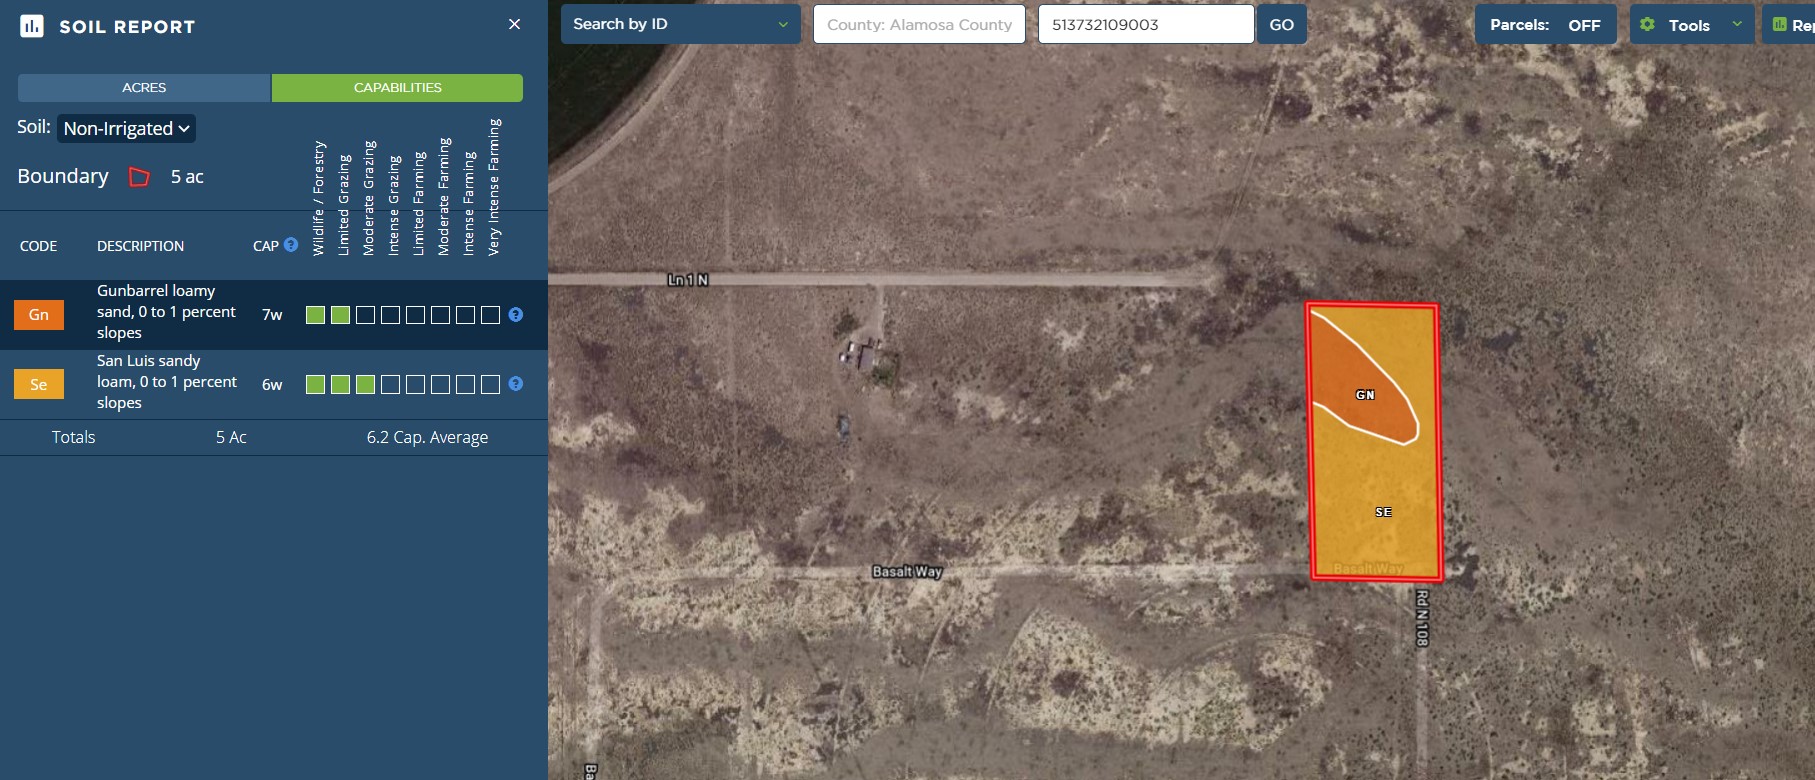Close the Soil Report panel
The image size is (1815, 780).
(x=514, y=24)
